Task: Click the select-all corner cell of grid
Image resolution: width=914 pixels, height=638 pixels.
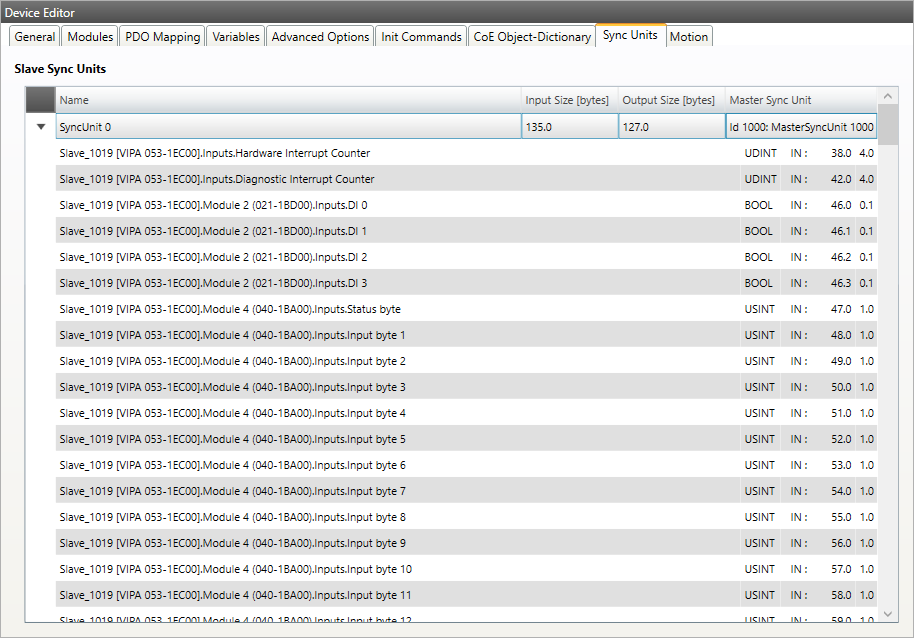Action: coord(41,100)
